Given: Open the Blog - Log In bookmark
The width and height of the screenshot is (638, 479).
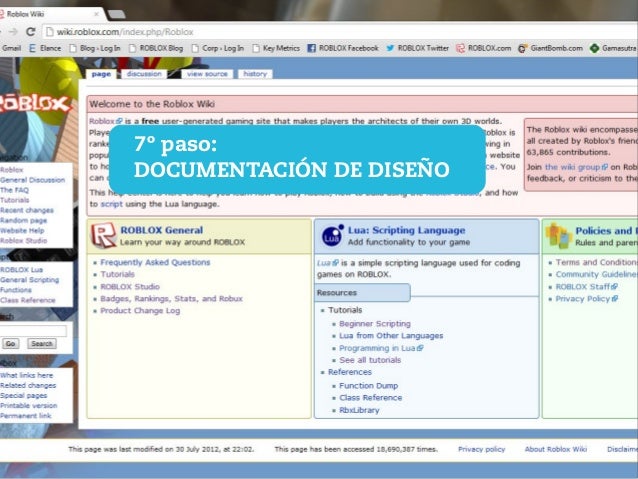Looking at the screenshot, I should (95, 48).
